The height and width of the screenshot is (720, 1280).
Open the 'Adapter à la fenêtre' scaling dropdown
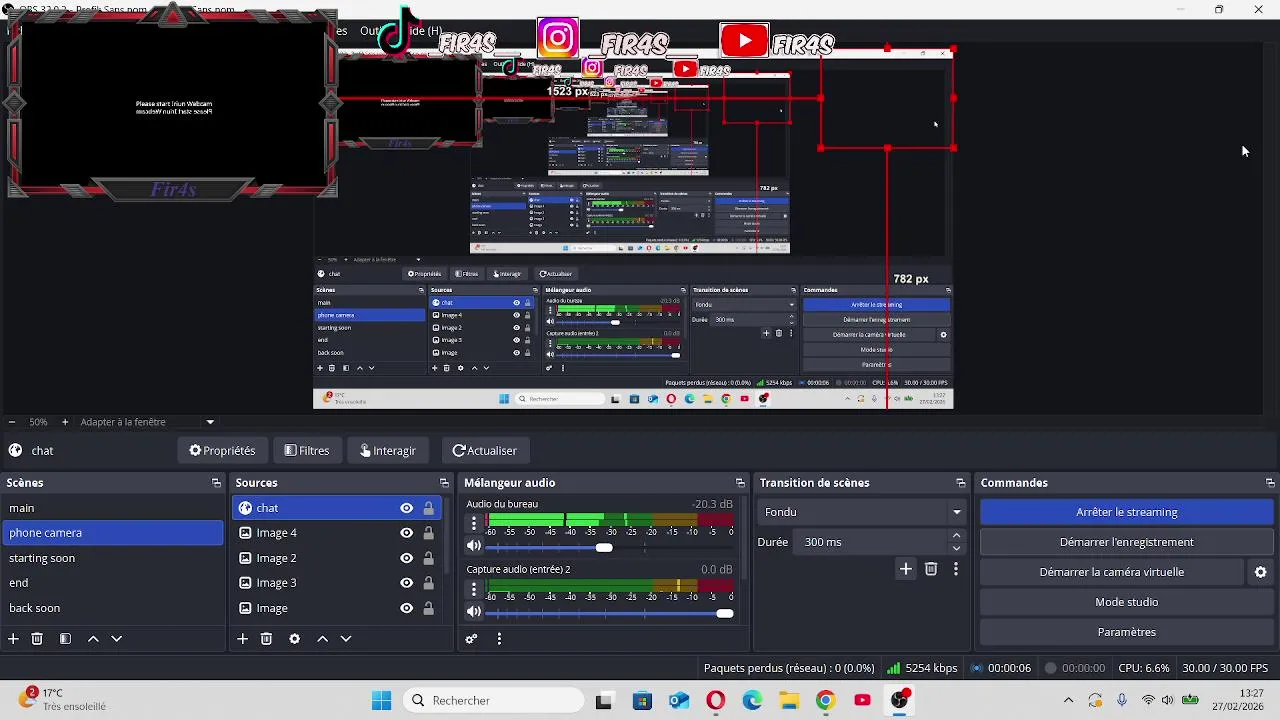click(x=147, y=422)
